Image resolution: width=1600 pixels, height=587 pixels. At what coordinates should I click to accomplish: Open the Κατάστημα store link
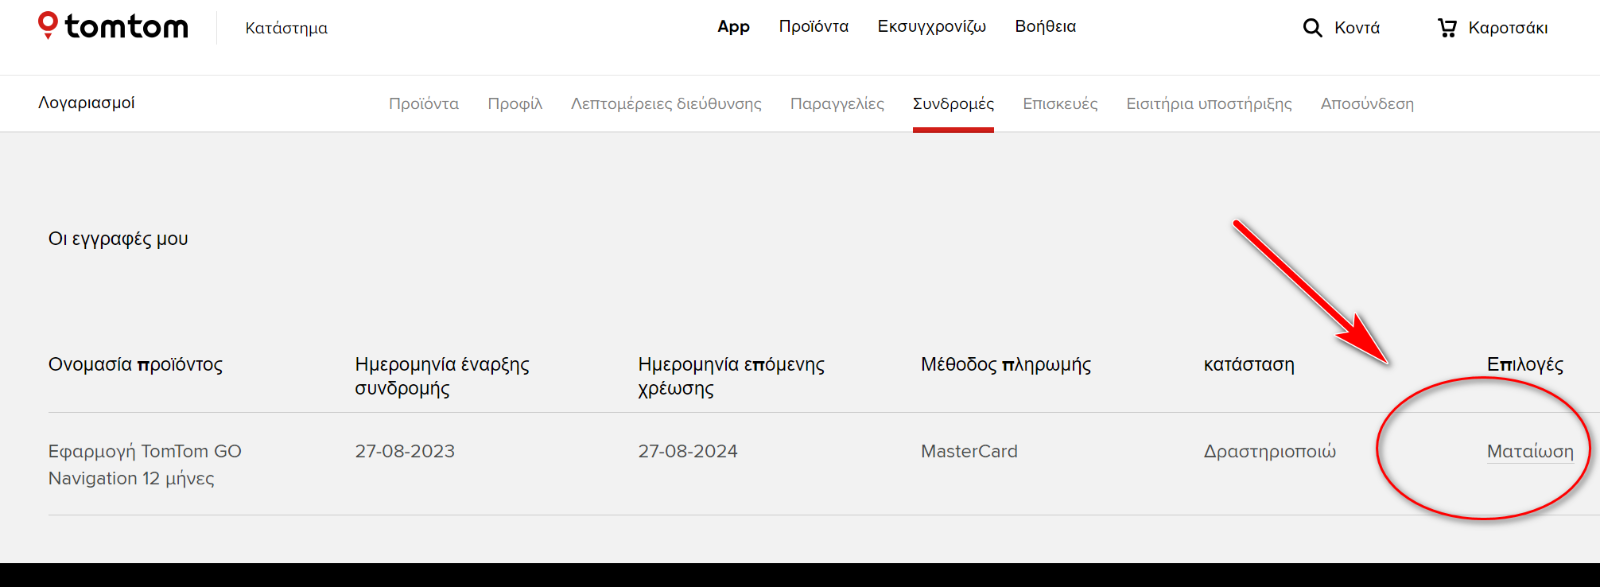[x=286, y=28]
